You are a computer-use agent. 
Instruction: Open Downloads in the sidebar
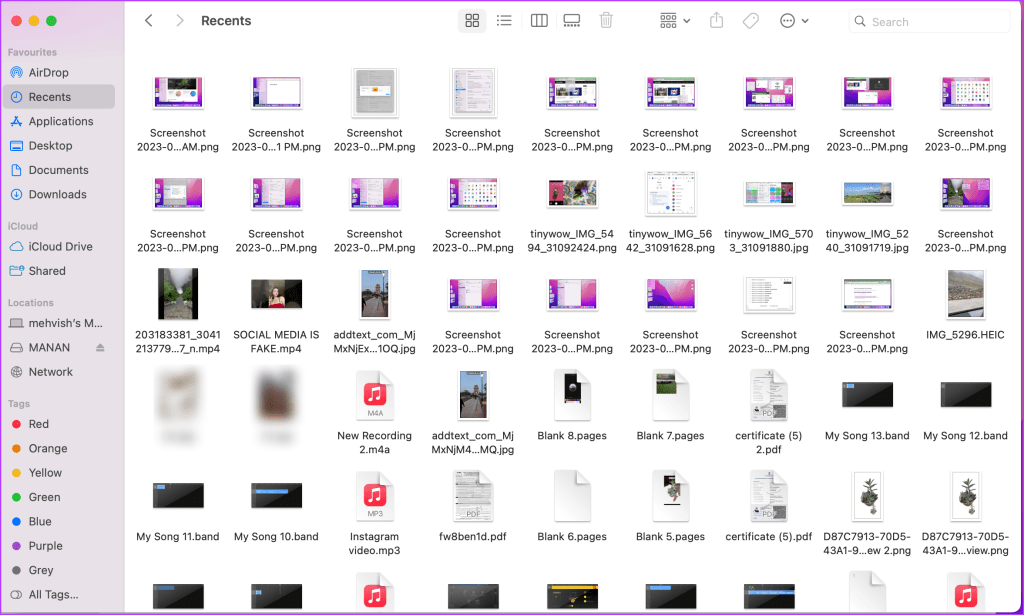59,194
